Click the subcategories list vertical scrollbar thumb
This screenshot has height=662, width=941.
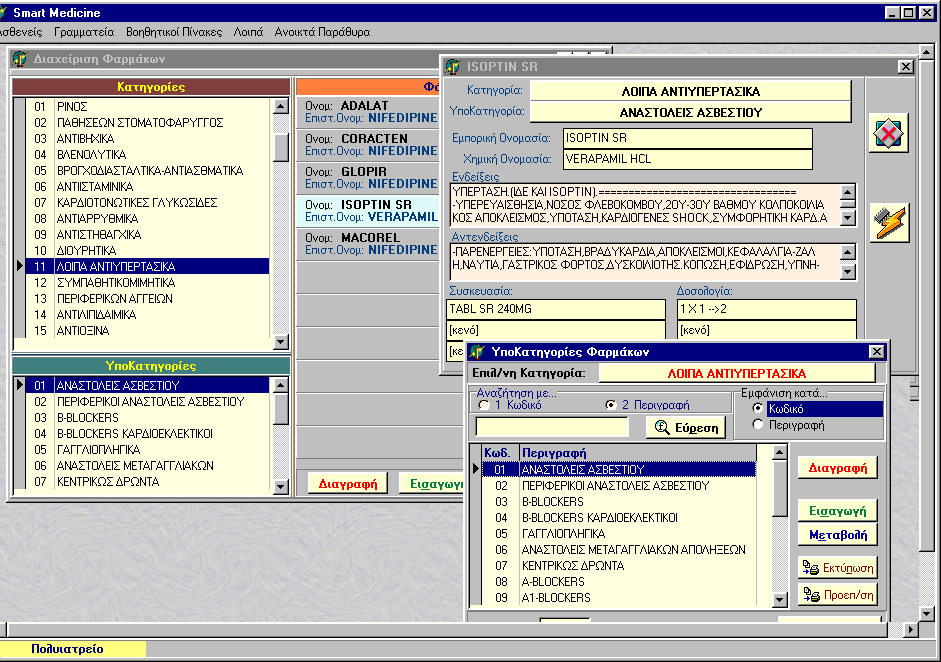[281, 408]
